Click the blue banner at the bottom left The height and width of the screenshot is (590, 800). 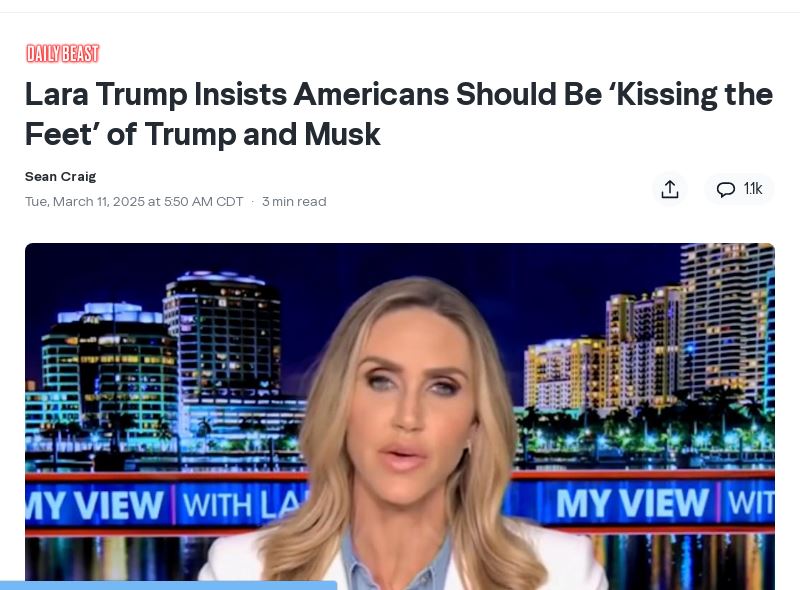coord(168,585)
